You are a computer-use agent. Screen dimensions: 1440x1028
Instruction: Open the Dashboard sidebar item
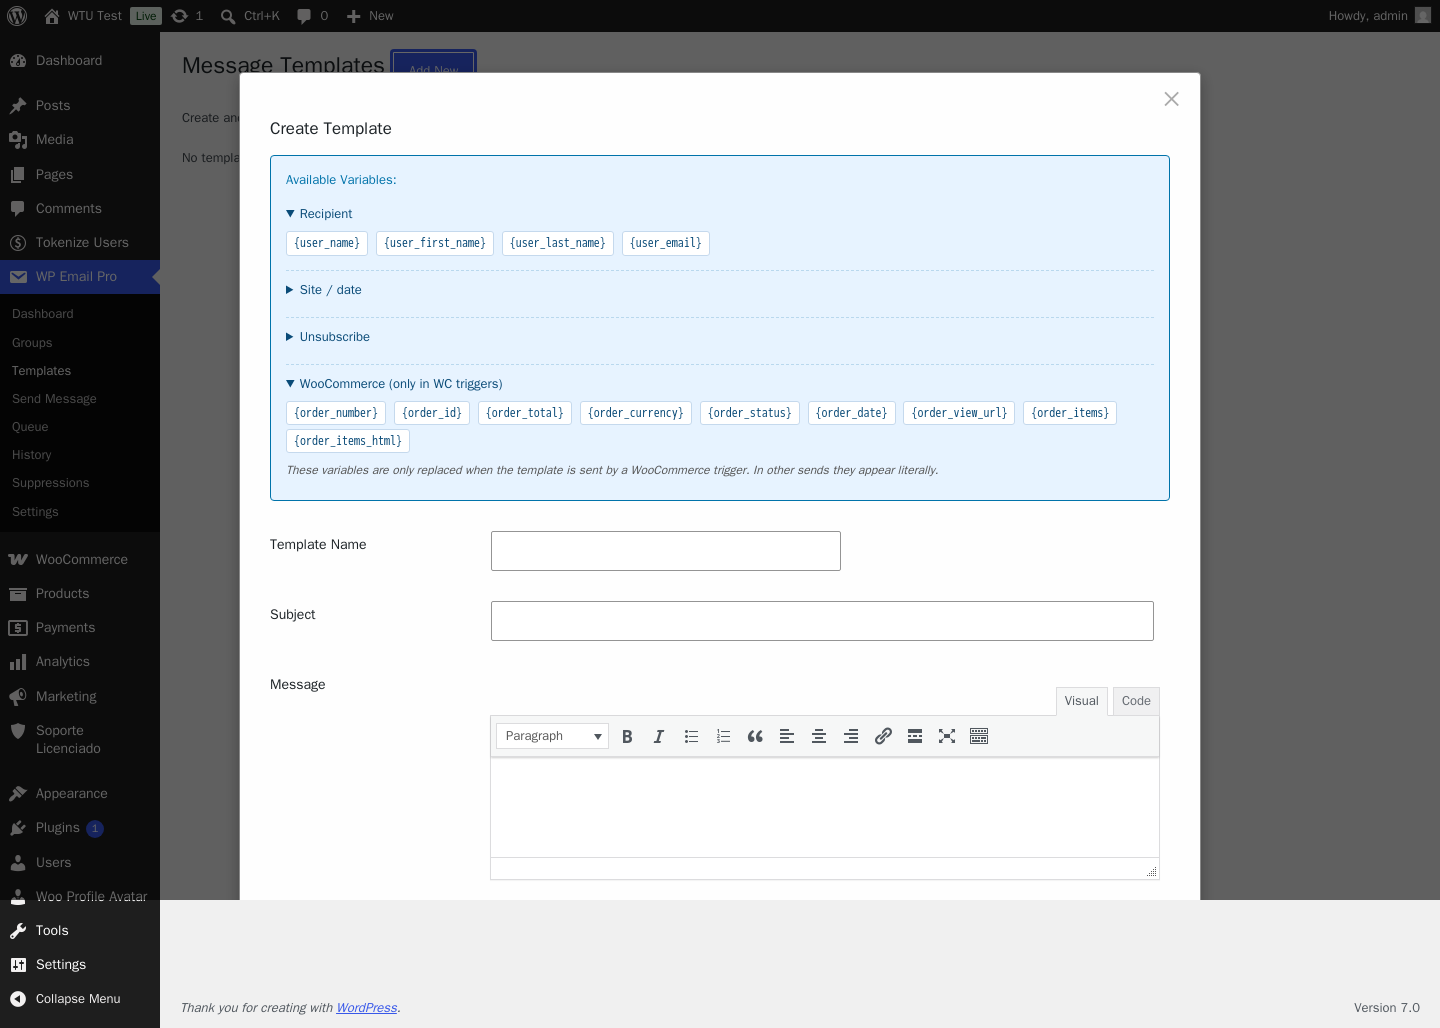80,60
